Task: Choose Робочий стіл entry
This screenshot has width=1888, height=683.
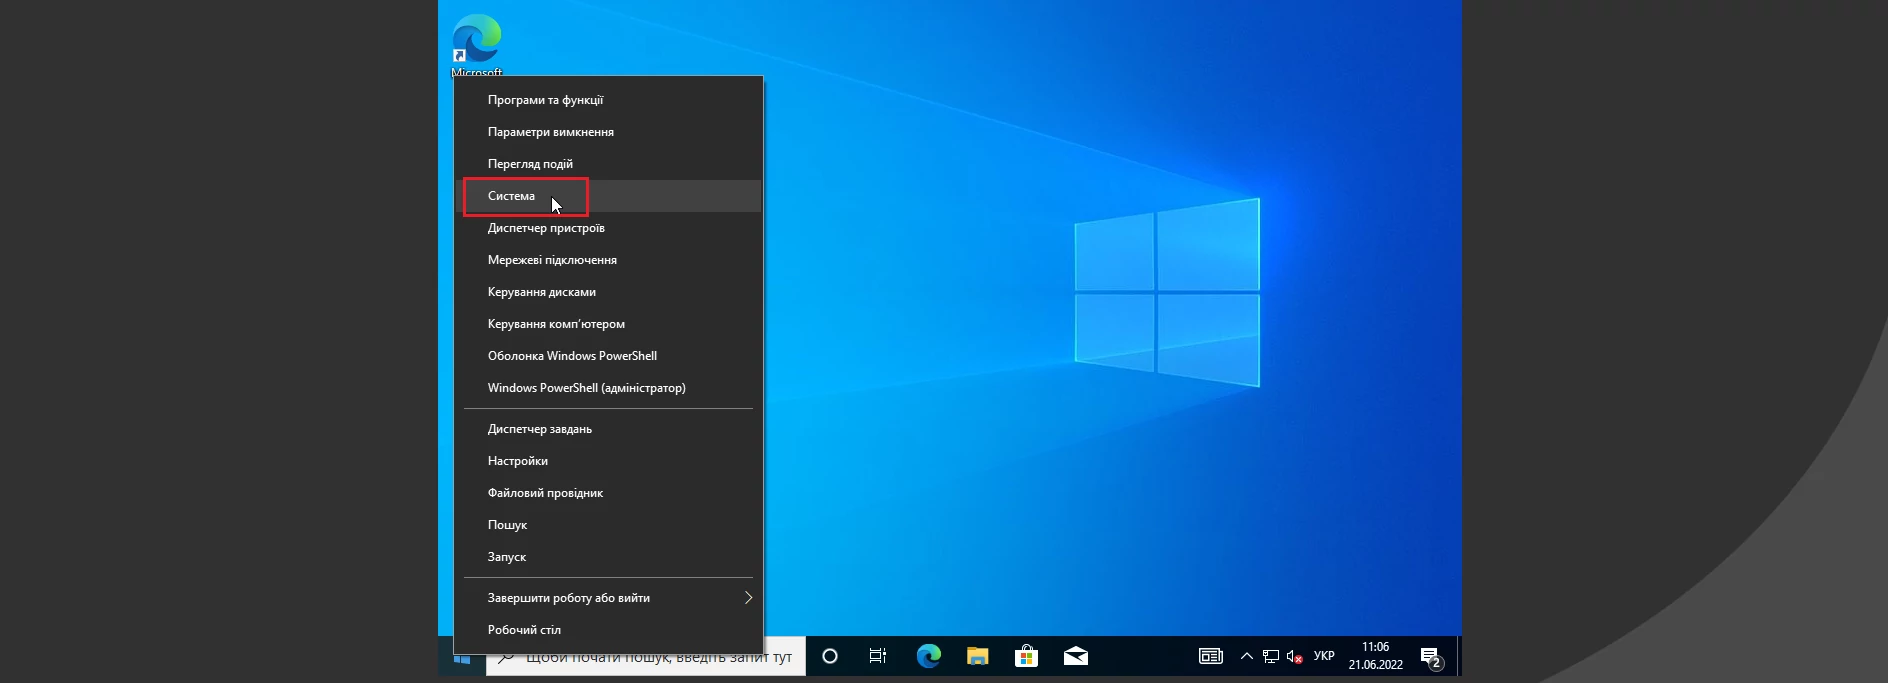Action: click(x=608, y=630)
